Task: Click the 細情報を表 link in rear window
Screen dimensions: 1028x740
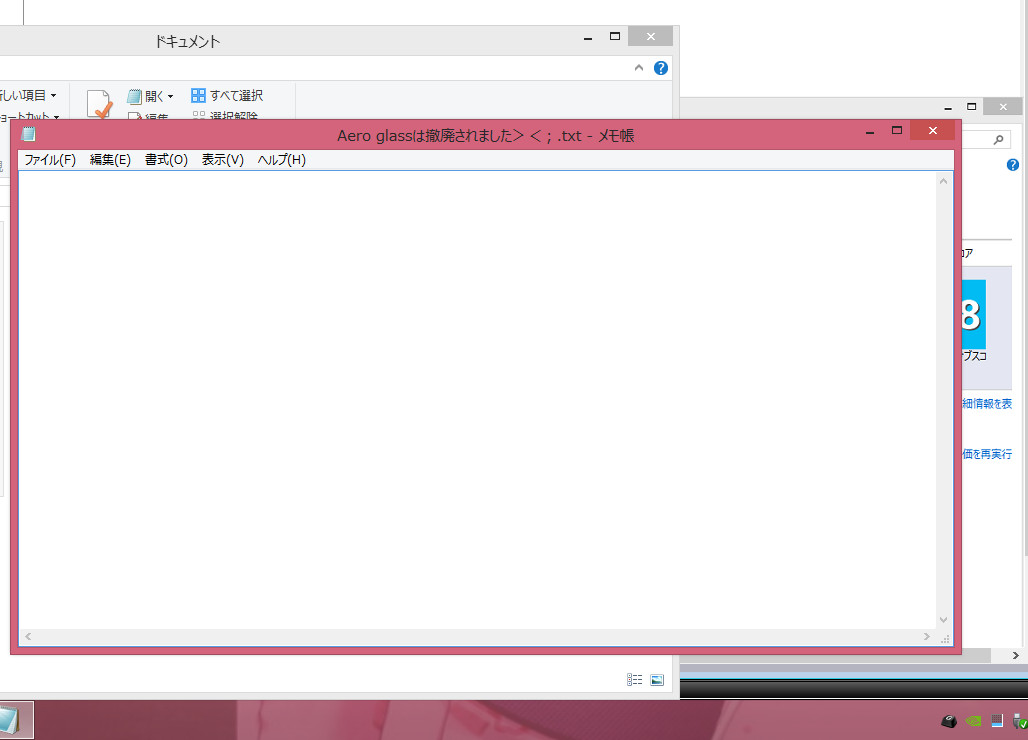Action: coord(987,404)
